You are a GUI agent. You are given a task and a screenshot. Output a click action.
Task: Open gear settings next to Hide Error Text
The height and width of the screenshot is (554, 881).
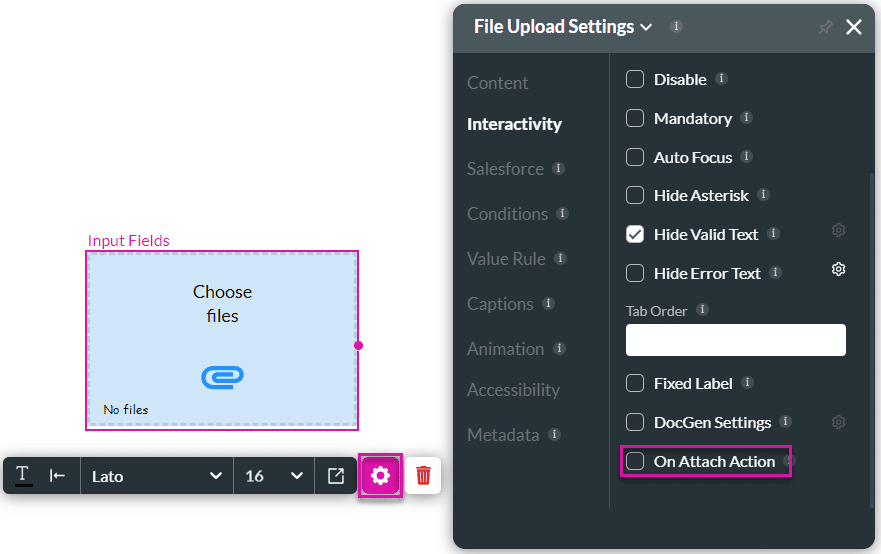click(x=838, y=269)
